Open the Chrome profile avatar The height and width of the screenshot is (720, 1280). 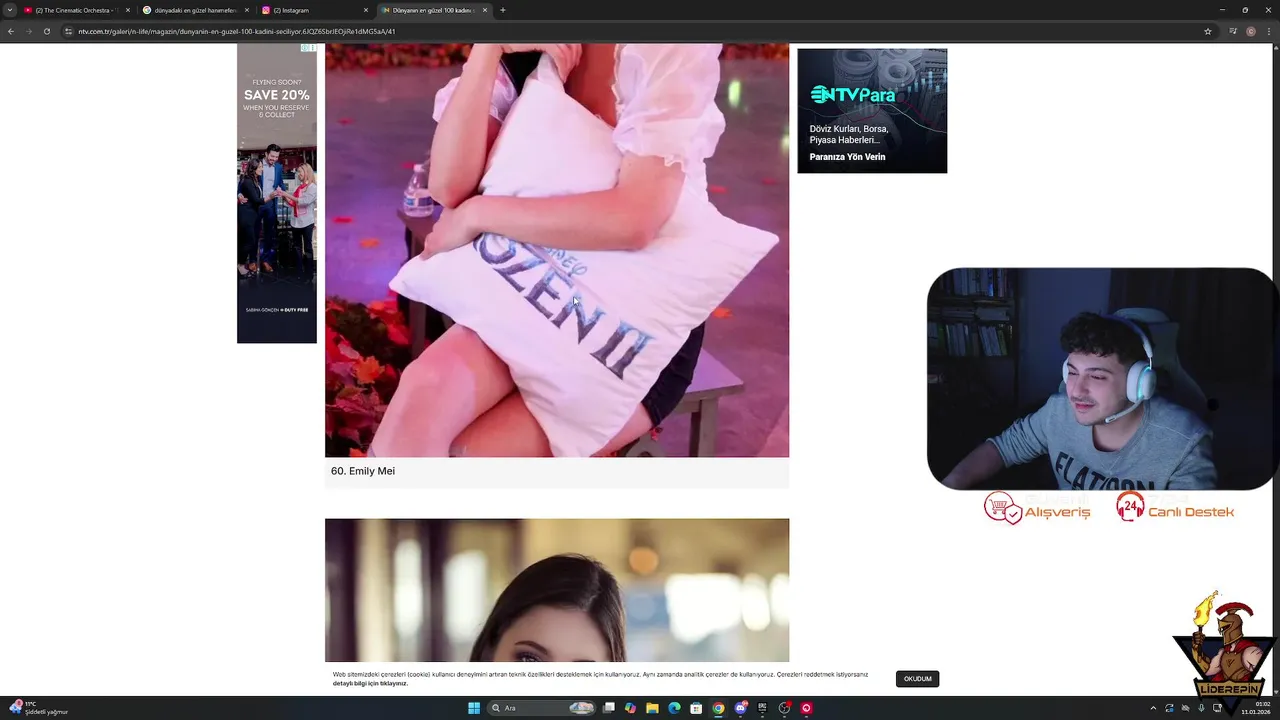pyautogui.click(x=1251, y=31)
